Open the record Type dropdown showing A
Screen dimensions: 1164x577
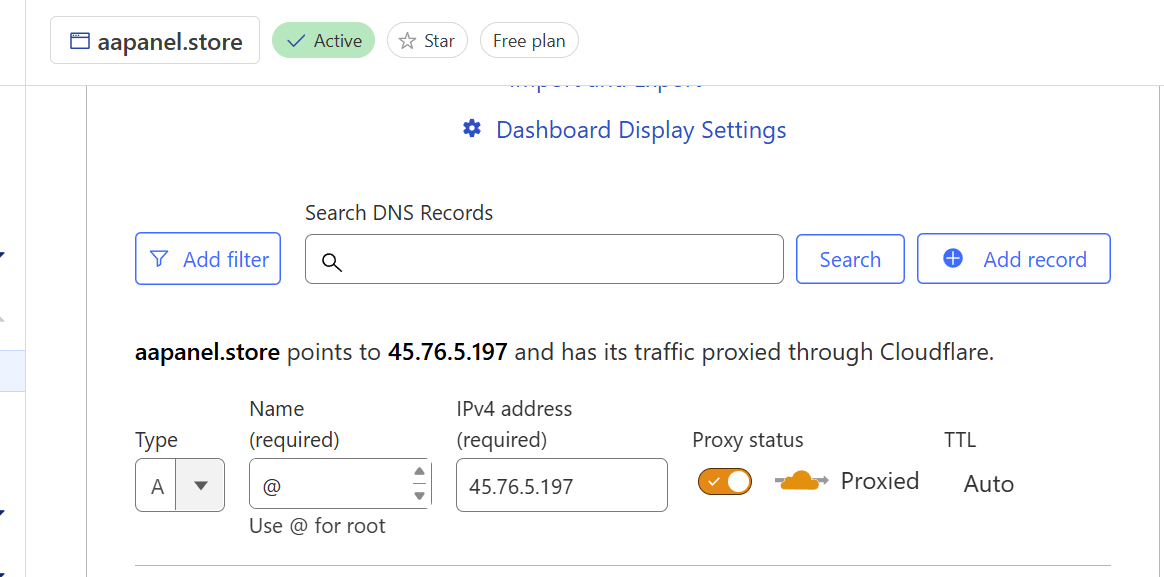click(200, 485)
